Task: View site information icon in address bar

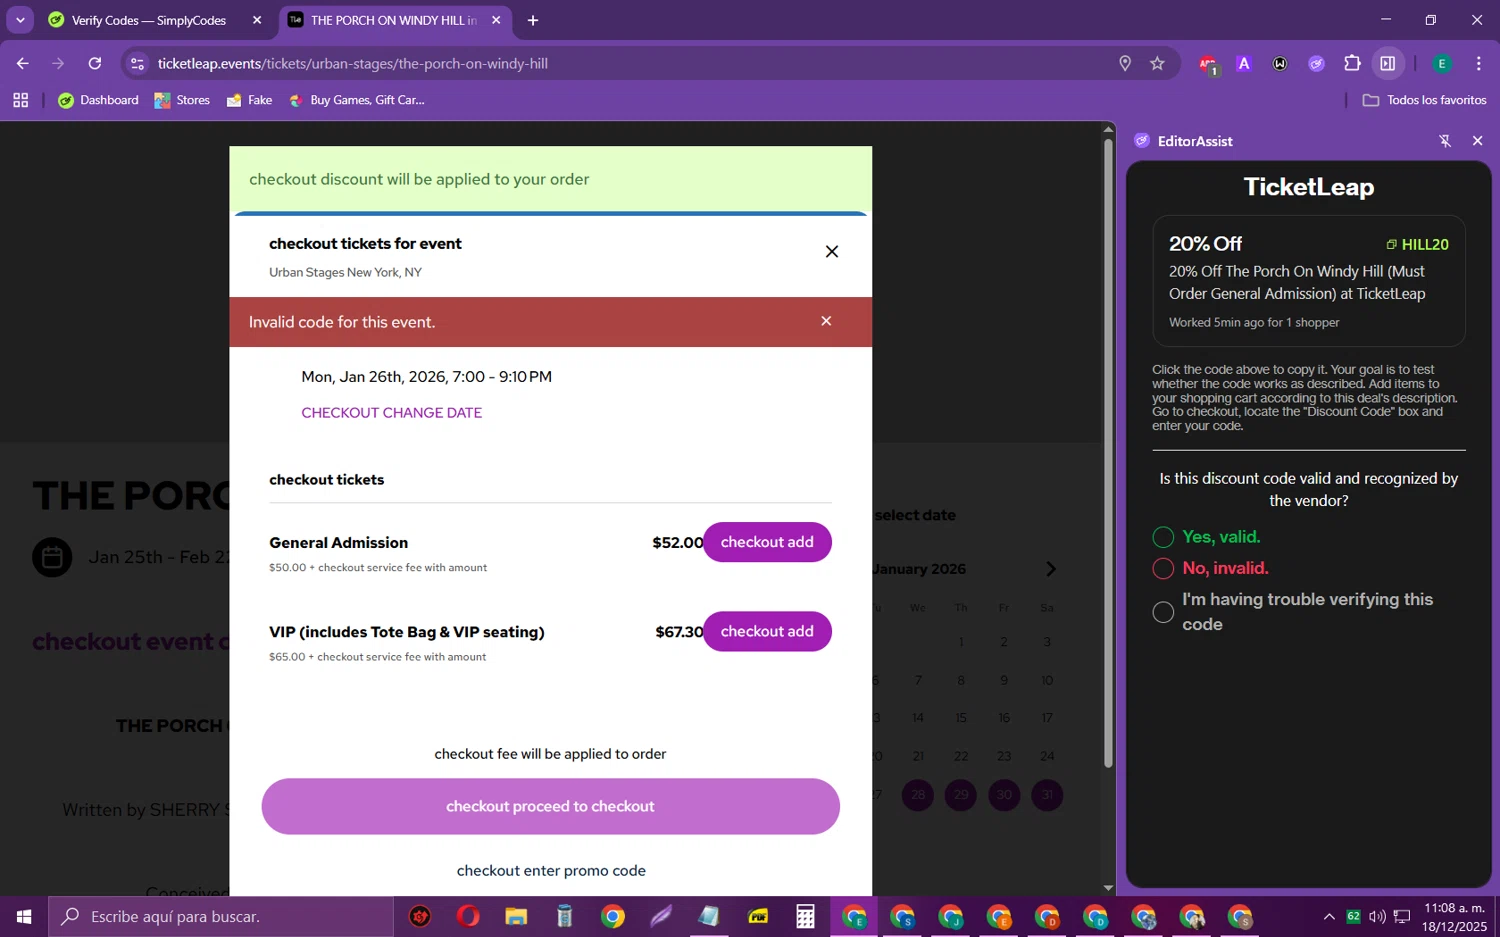Action: tap(138, 63)
